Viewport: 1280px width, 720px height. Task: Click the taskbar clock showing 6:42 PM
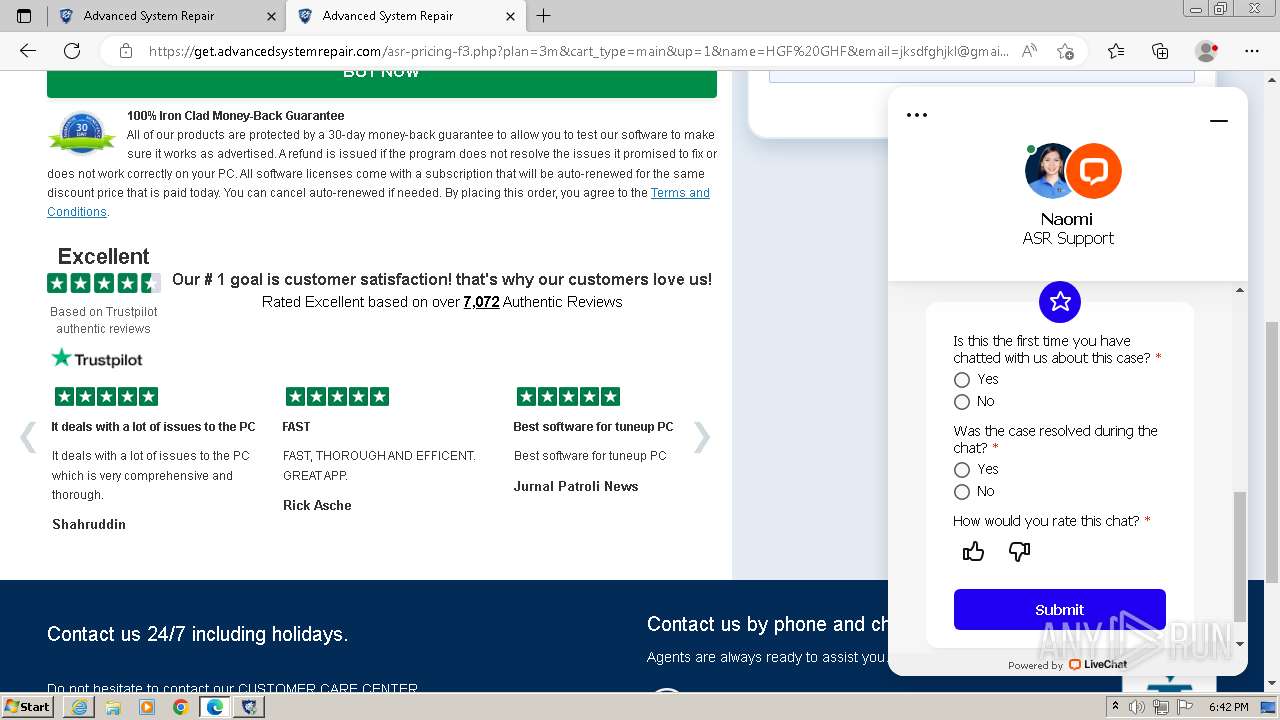pos(1228,707)
